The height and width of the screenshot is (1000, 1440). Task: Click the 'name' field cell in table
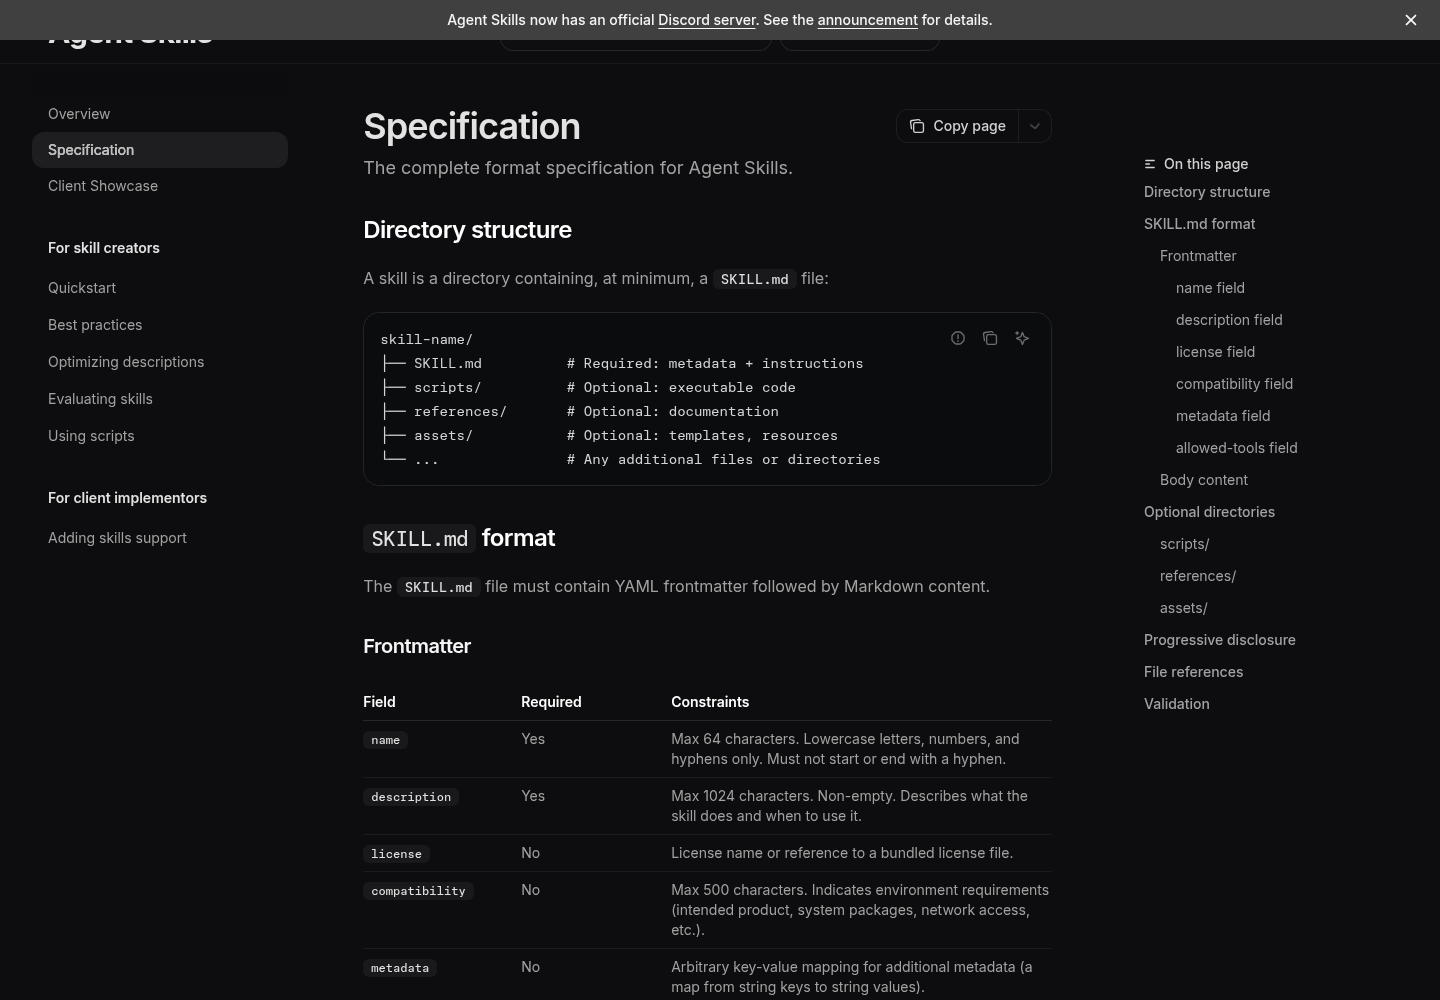click(385, 740)
